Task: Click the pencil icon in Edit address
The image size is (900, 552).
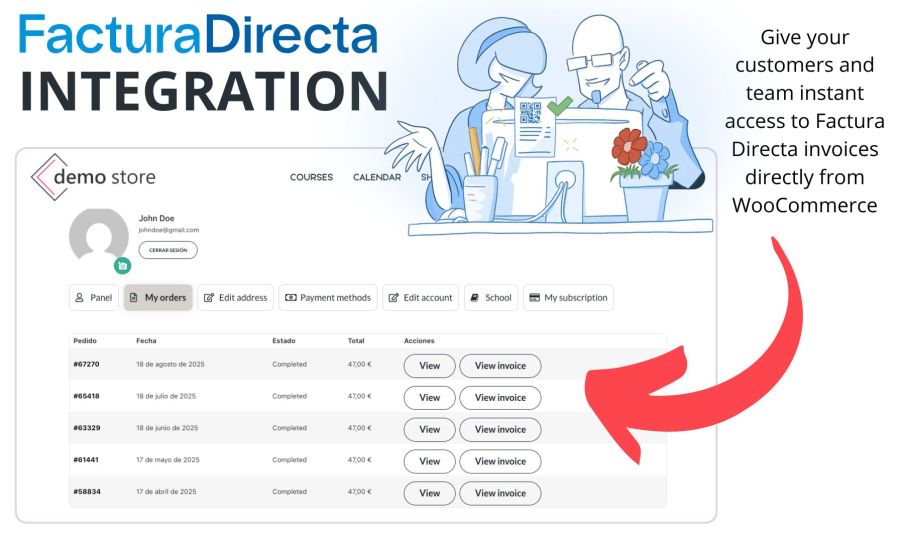Action: 209,298
